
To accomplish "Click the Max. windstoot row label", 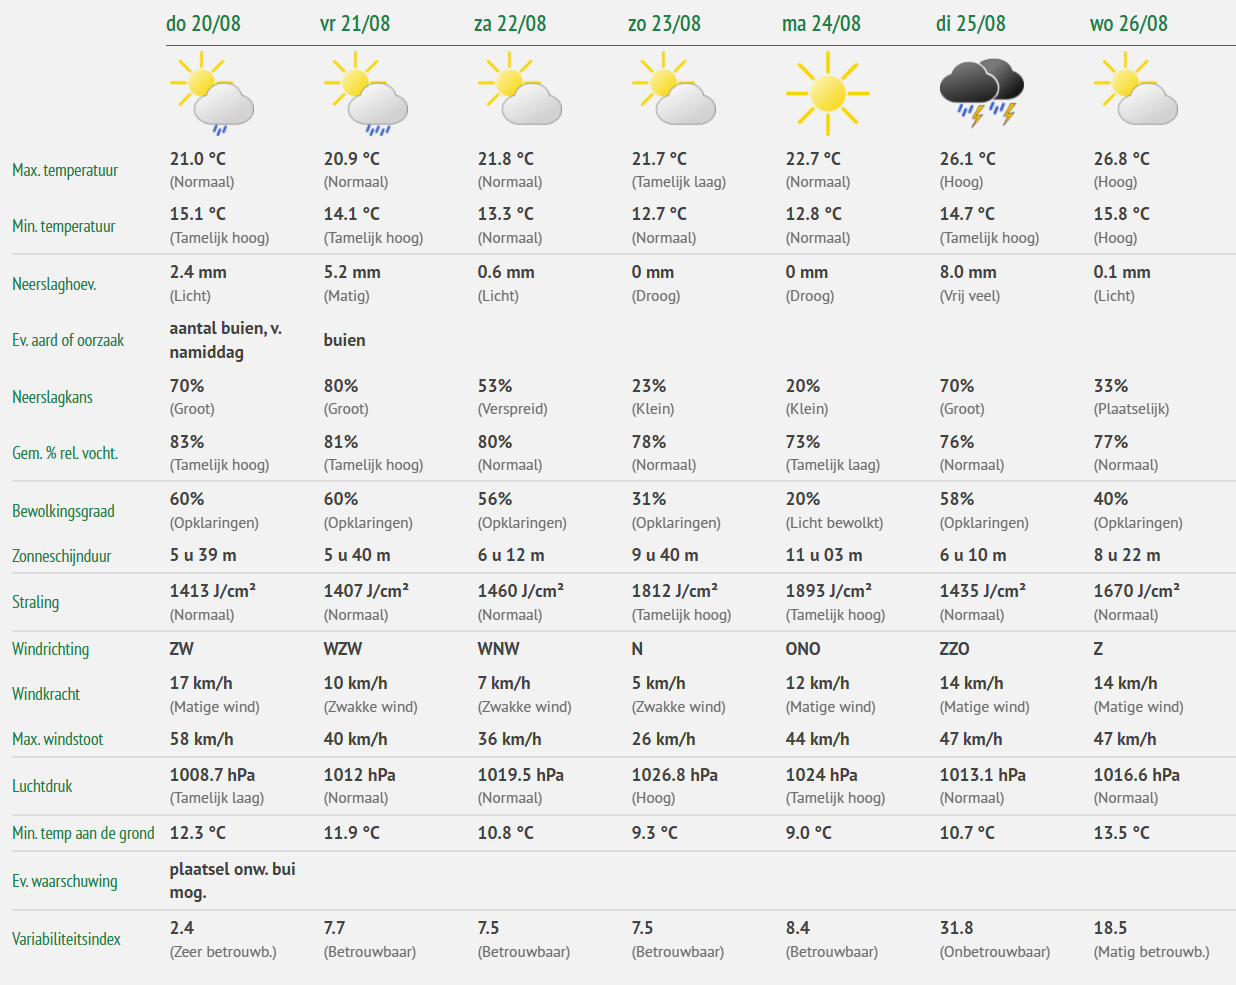I will point(58,739).
